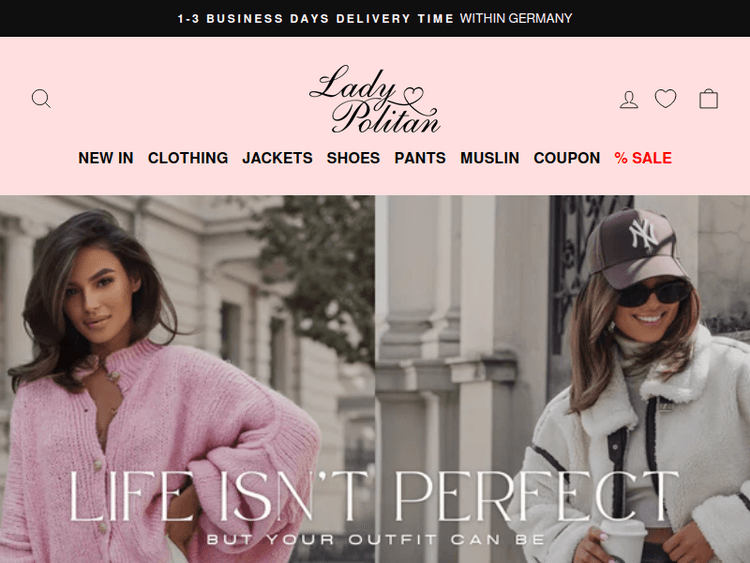Open the shopping bag cart icon

708,99
